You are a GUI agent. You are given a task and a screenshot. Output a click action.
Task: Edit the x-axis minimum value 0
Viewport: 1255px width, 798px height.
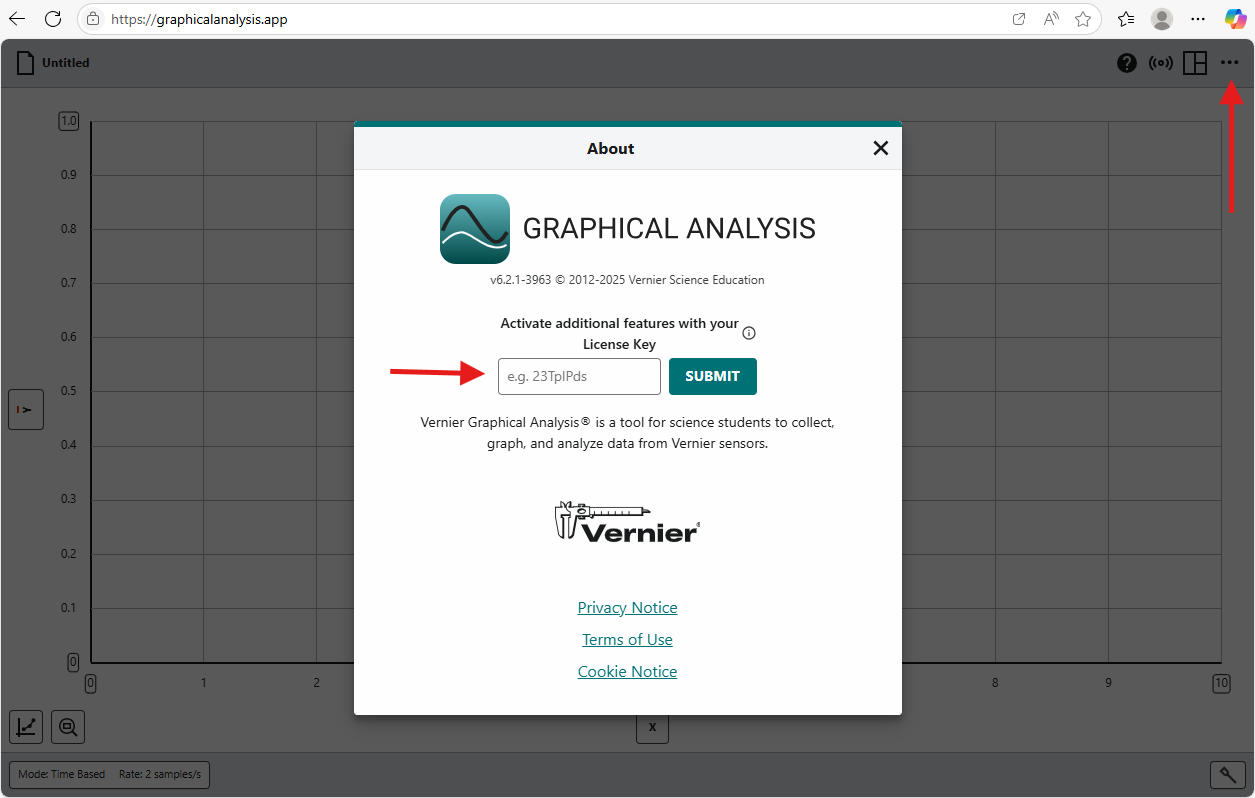click(90, 683)
